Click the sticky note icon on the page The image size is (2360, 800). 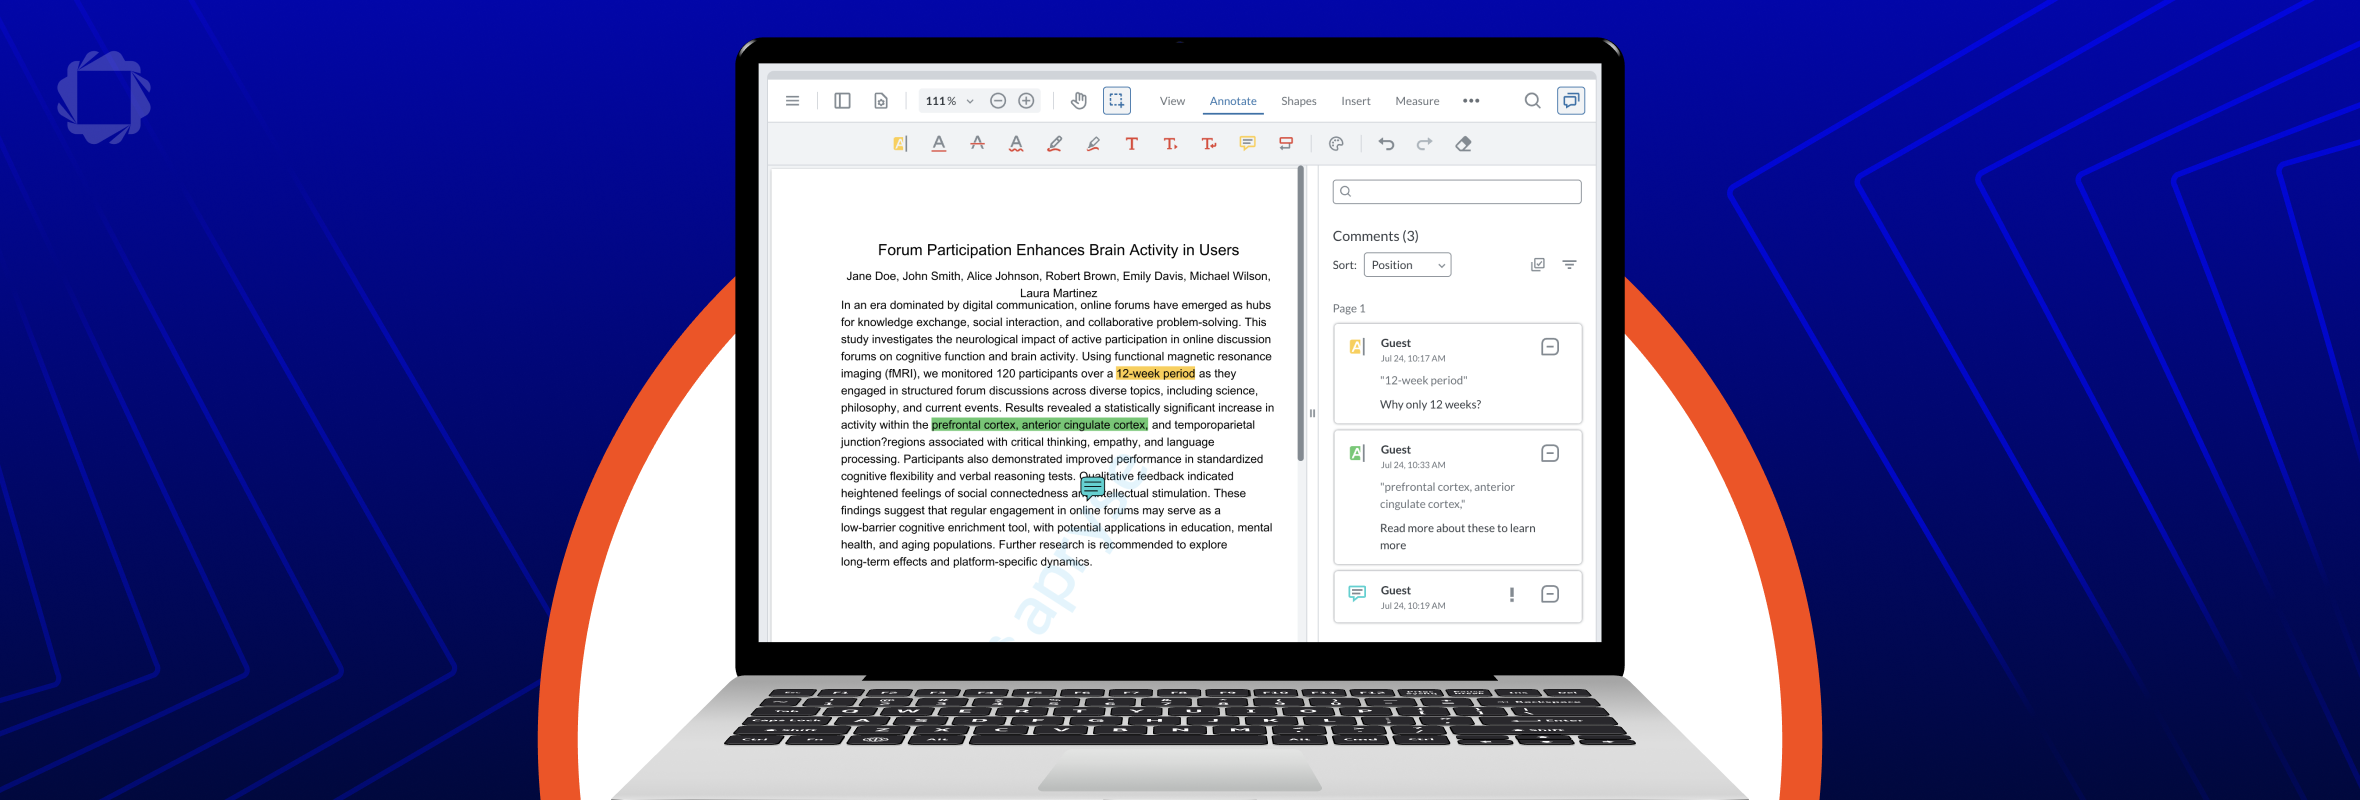(1092, 487)
